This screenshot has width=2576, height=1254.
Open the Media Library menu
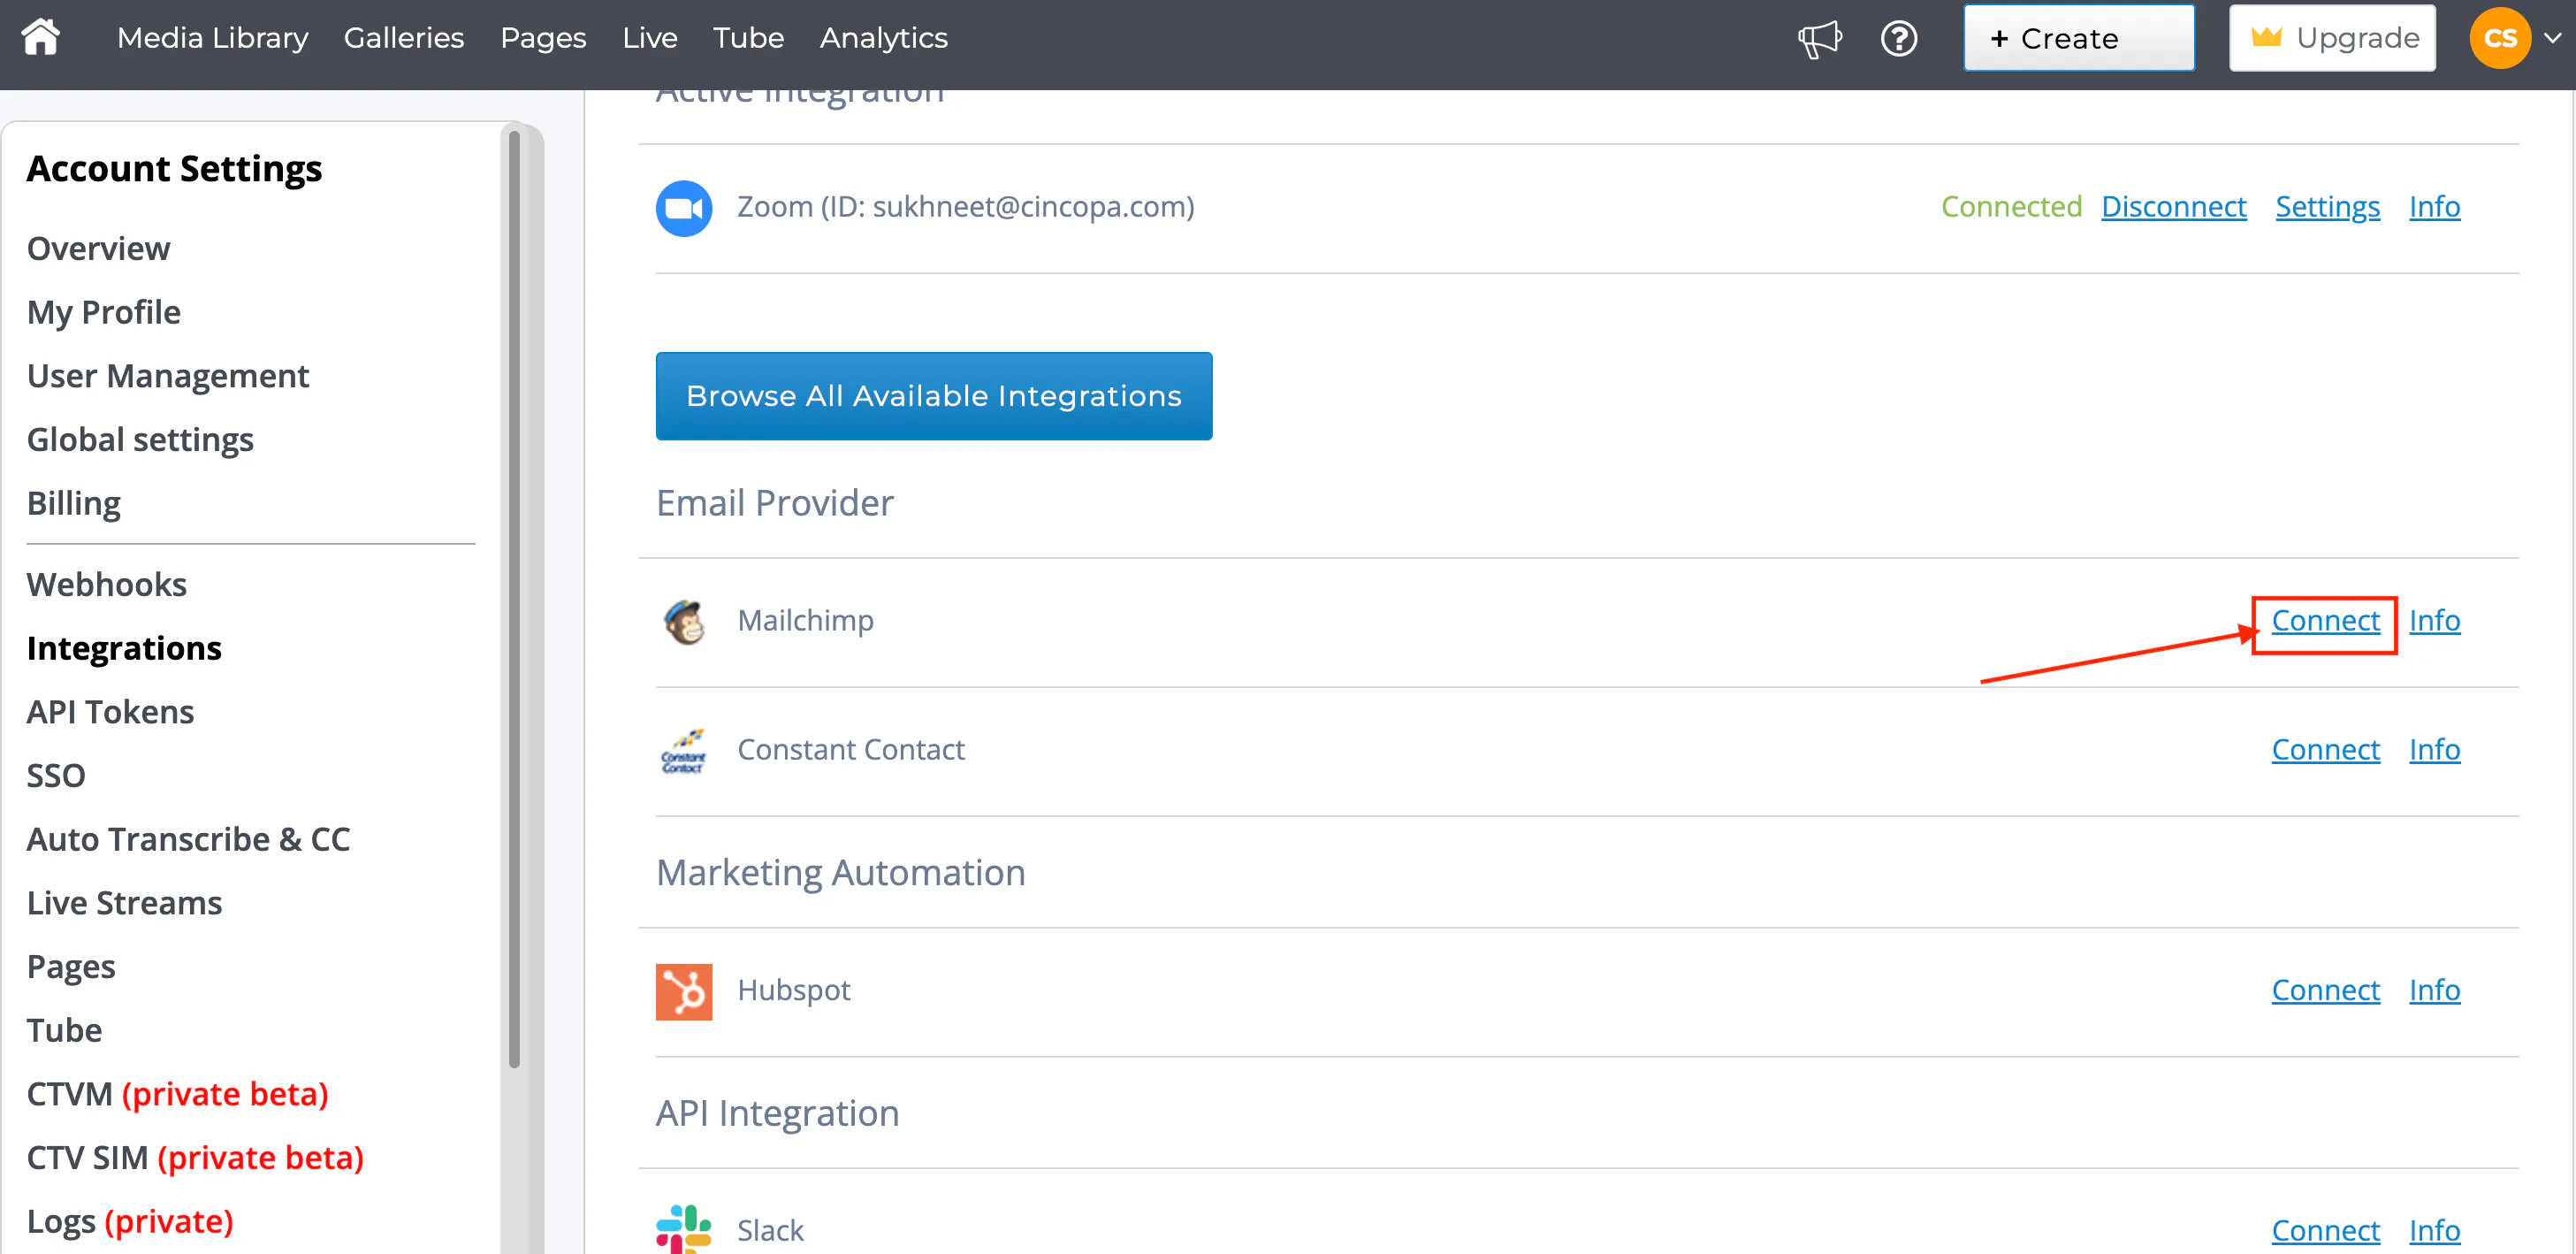coord(212,38)
